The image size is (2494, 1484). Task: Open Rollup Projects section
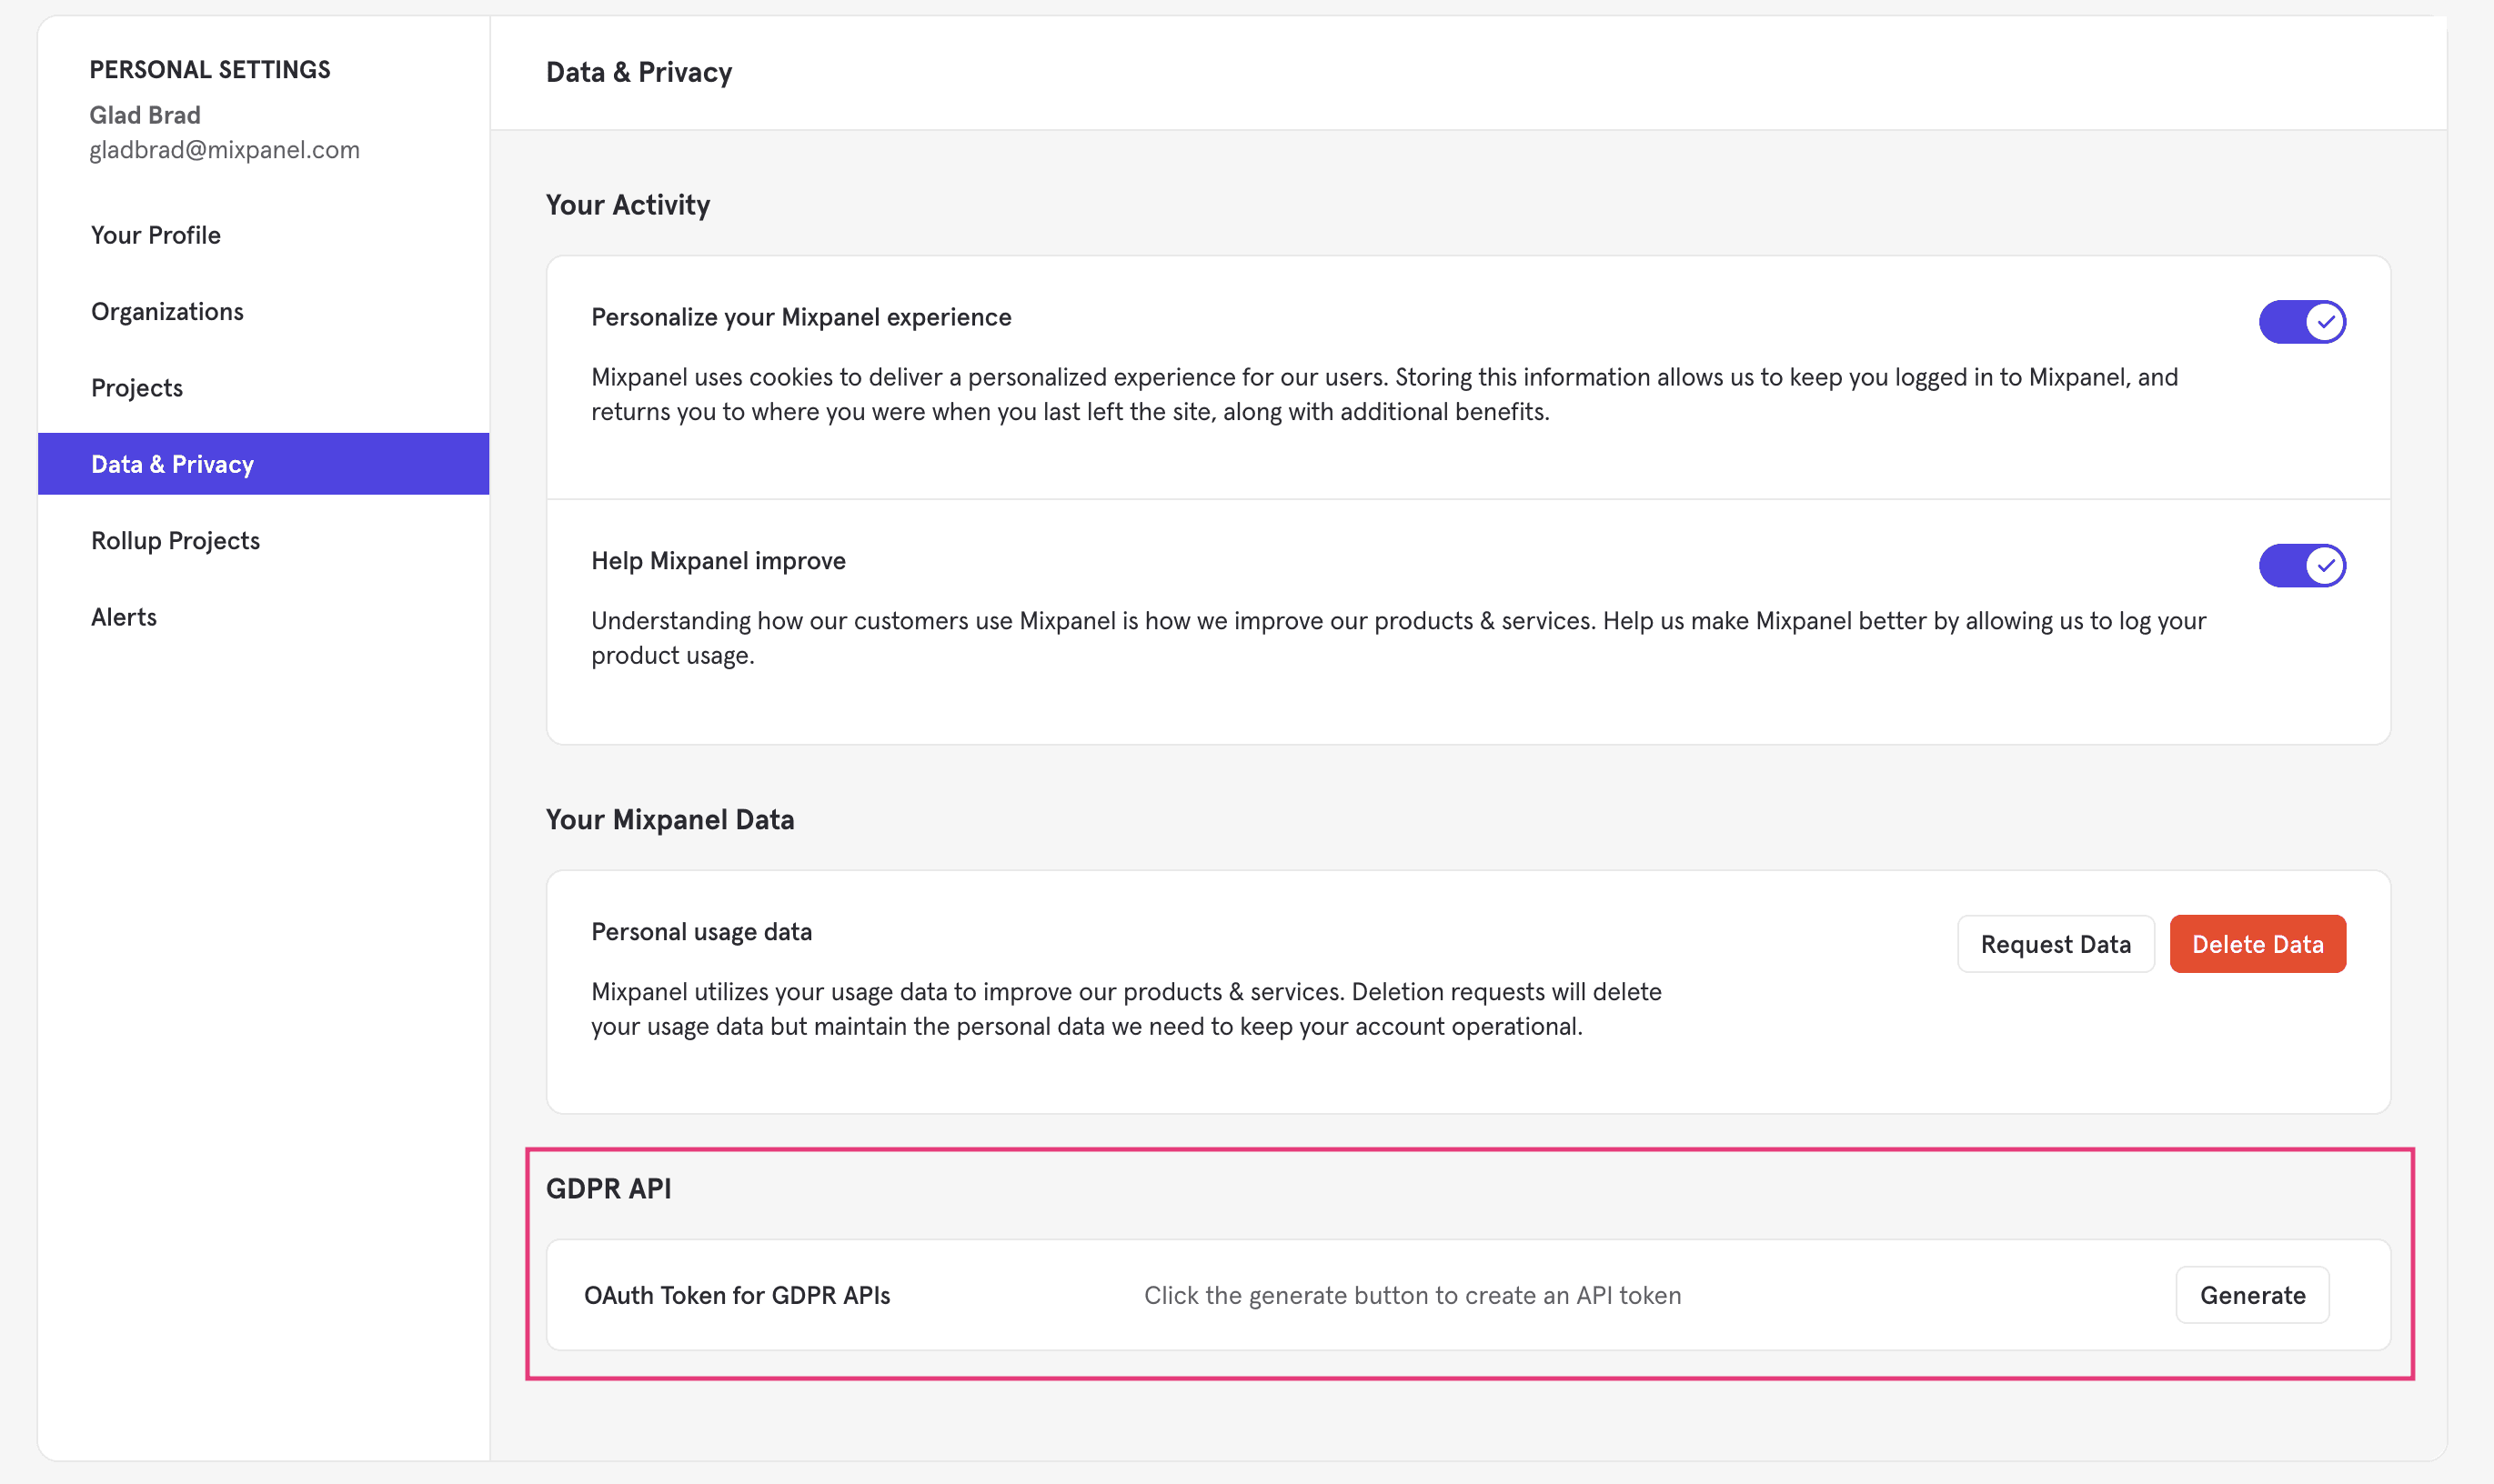(x=175, y=541)
